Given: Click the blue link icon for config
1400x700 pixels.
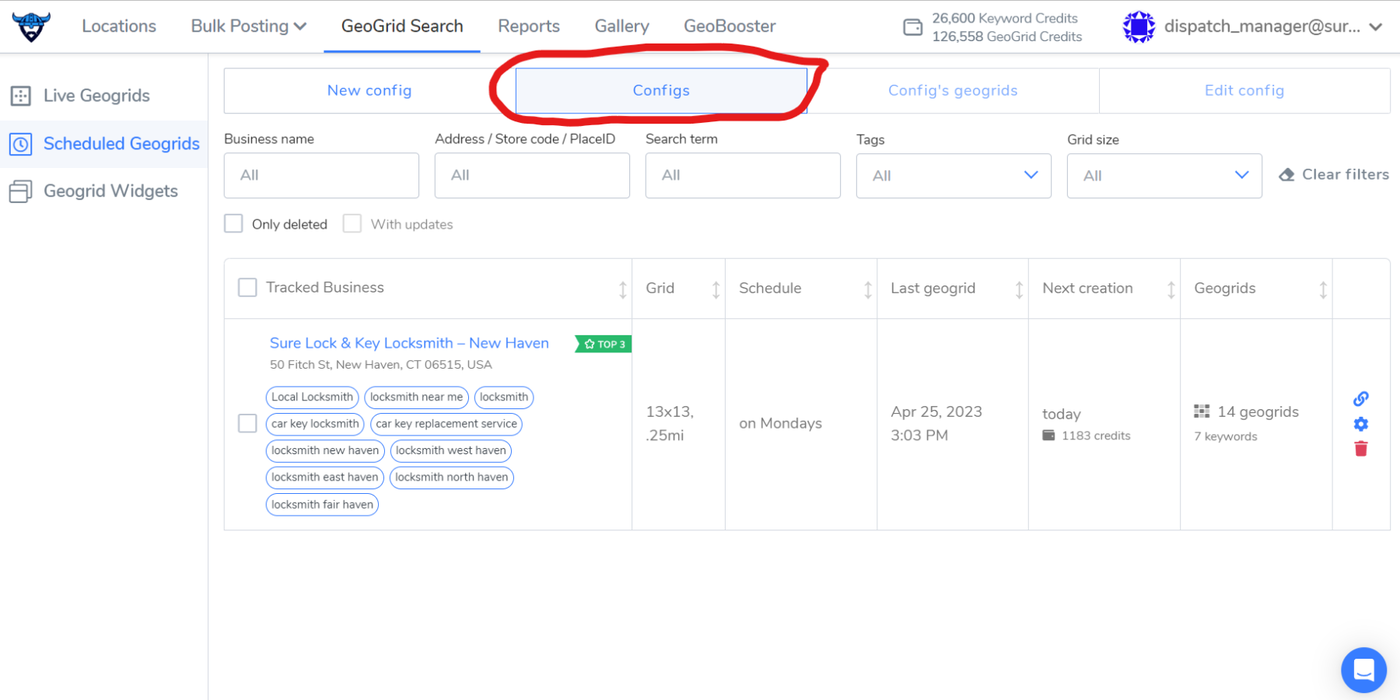Looking at the screenshot, I should pyautogui.click(x=1360, y=399).
